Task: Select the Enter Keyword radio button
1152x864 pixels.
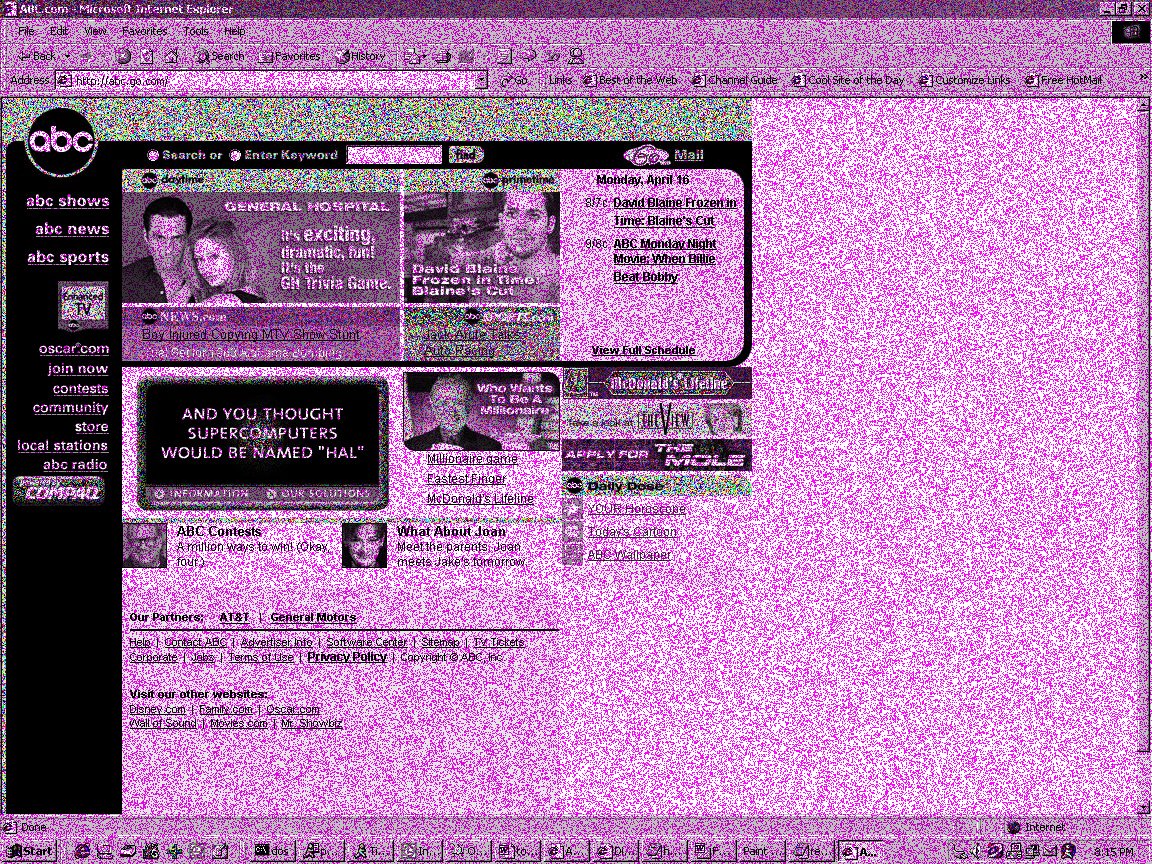Action: coord(235,155)
